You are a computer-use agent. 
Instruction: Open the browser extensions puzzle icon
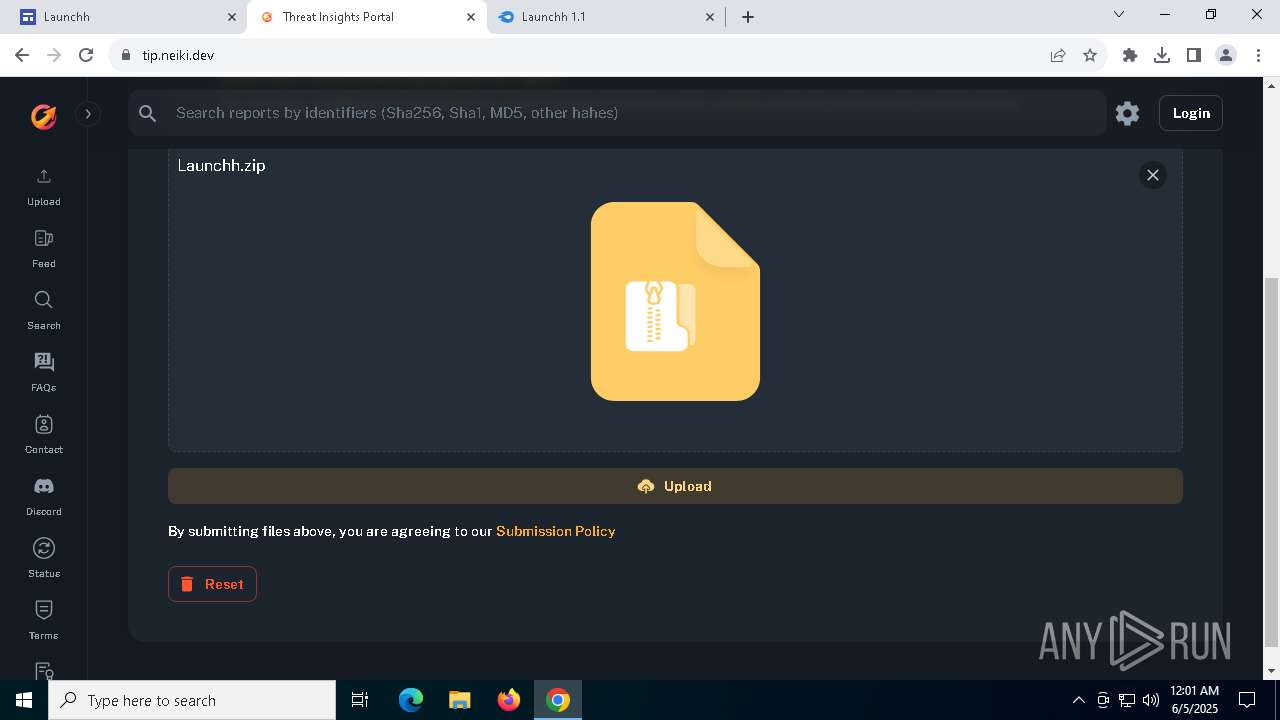coord(1130,55)
